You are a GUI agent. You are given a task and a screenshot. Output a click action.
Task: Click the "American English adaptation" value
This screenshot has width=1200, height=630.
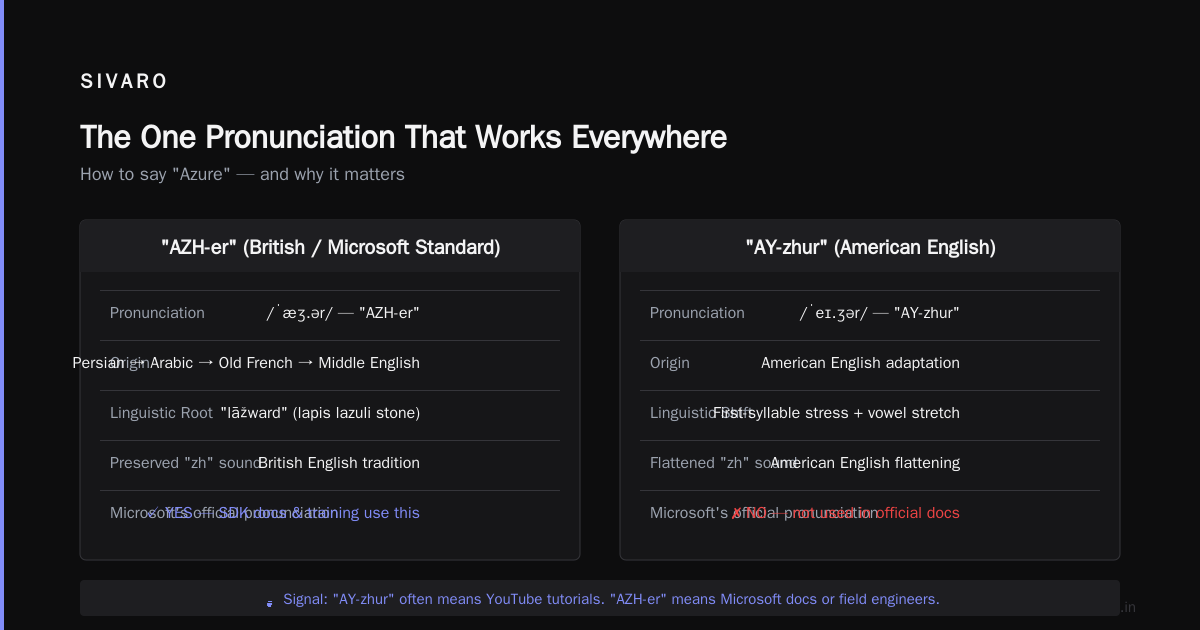860,363
